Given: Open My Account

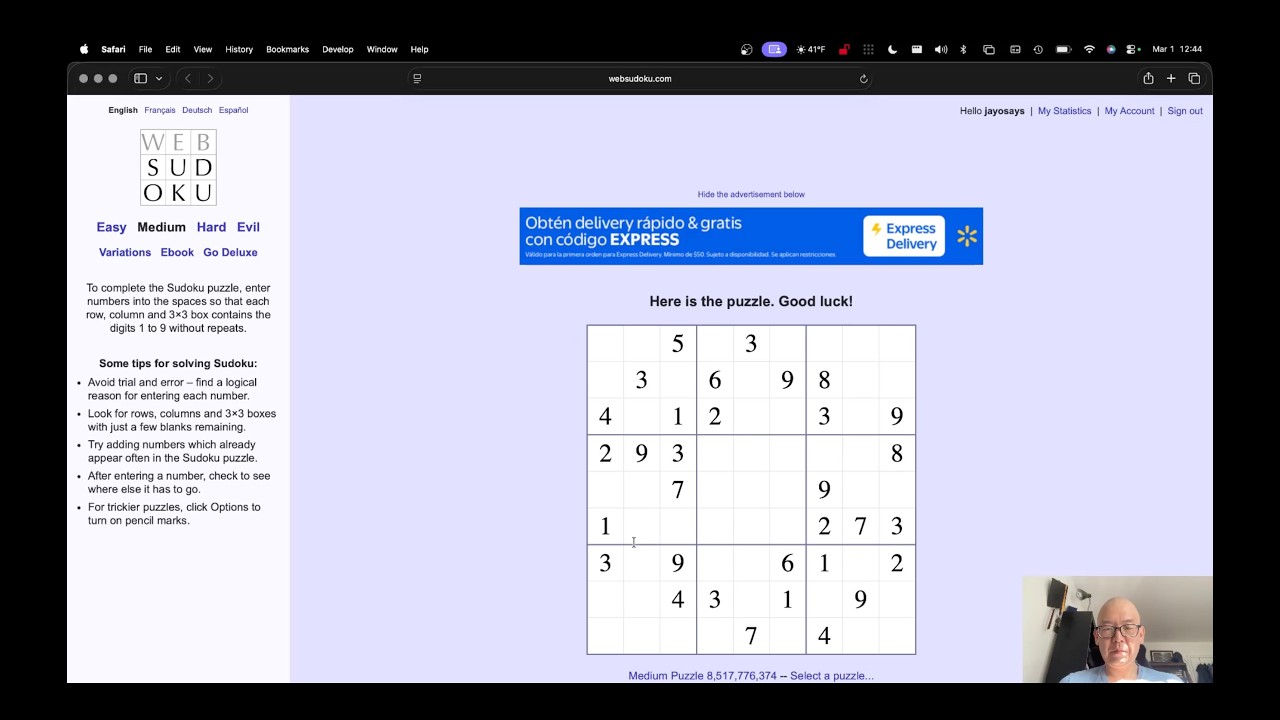Looking at the screenshot, I should coord(1129,111).
